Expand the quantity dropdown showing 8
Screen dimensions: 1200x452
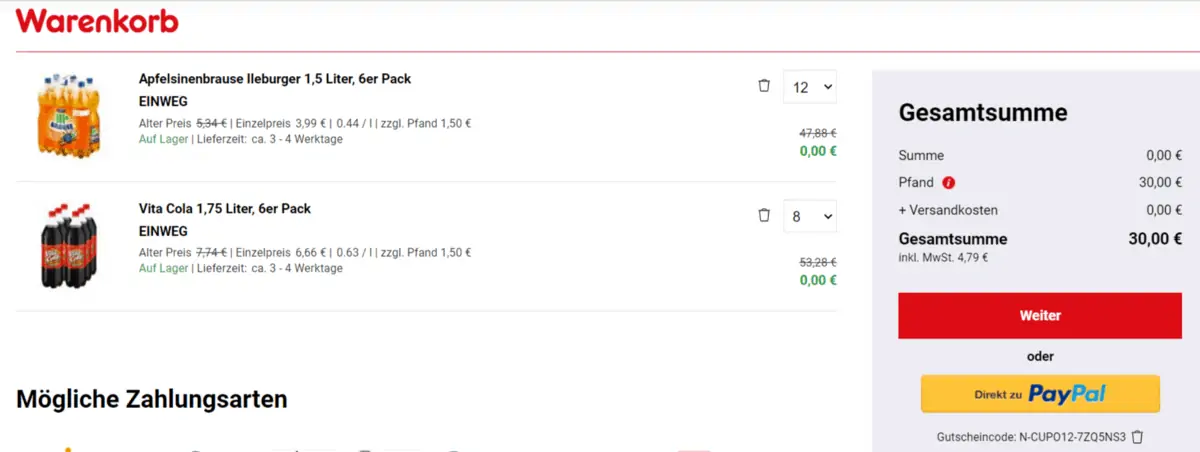[810, 216]
